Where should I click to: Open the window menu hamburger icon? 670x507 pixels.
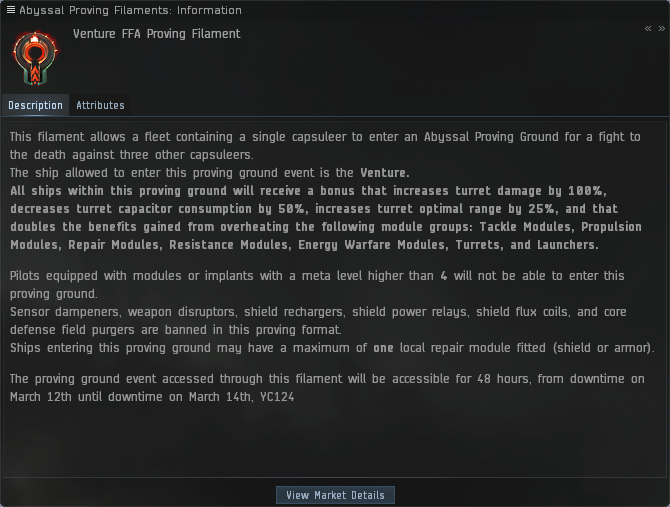click(11, 10)
